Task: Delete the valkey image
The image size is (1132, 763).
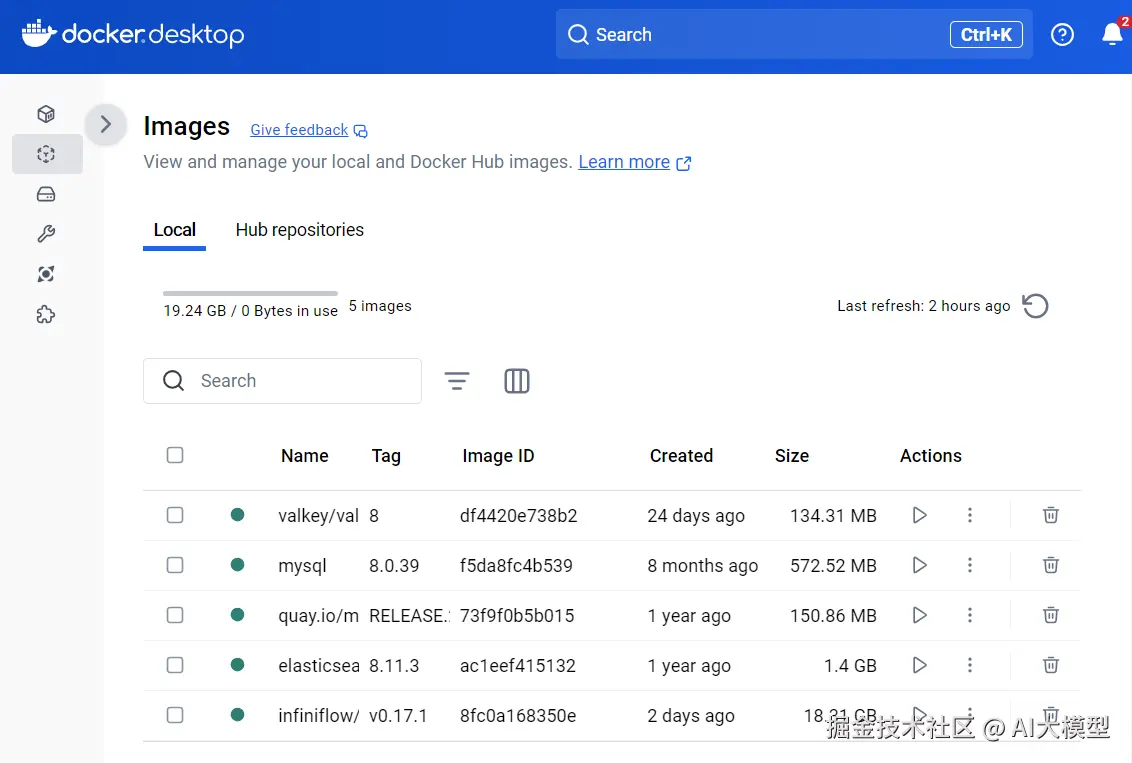Action: 1050,515
